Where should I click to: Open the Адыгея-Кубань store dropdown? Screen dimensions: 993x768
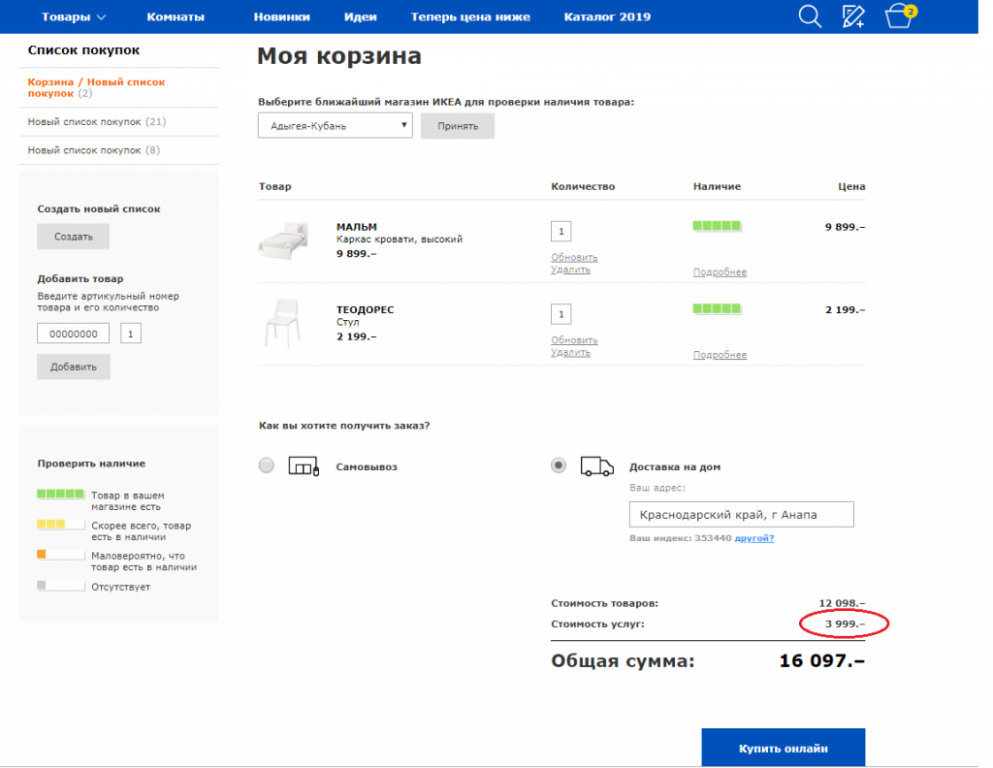click(335, 125)
